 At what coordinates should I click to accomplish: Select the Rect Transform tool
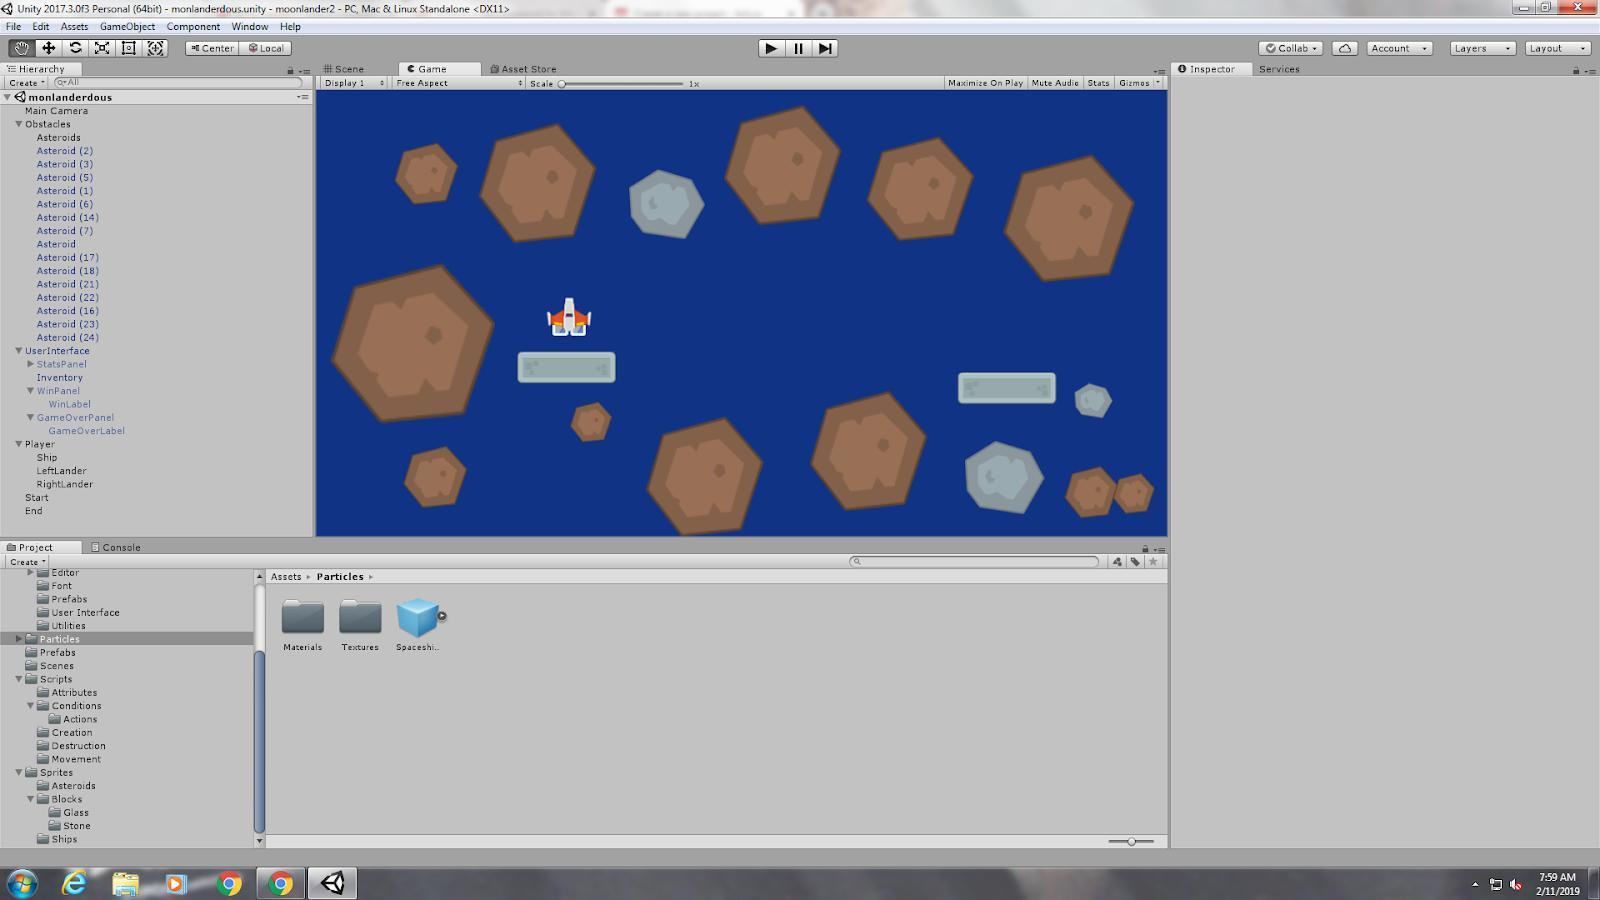129,48
